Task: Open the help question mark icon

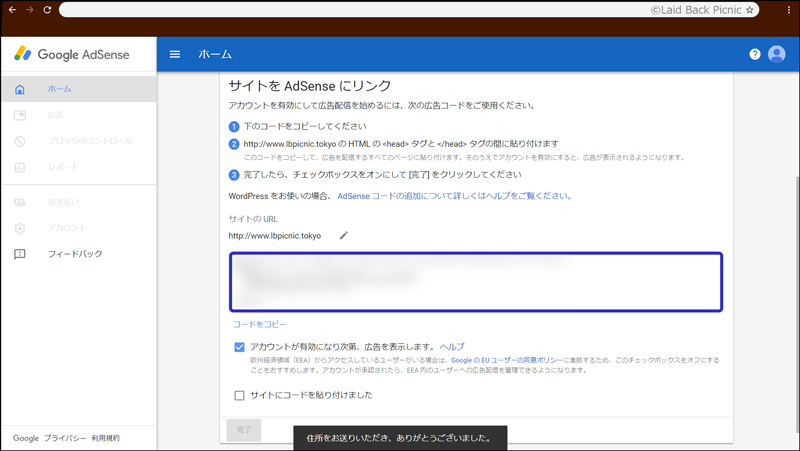Action: coord(755,54)
